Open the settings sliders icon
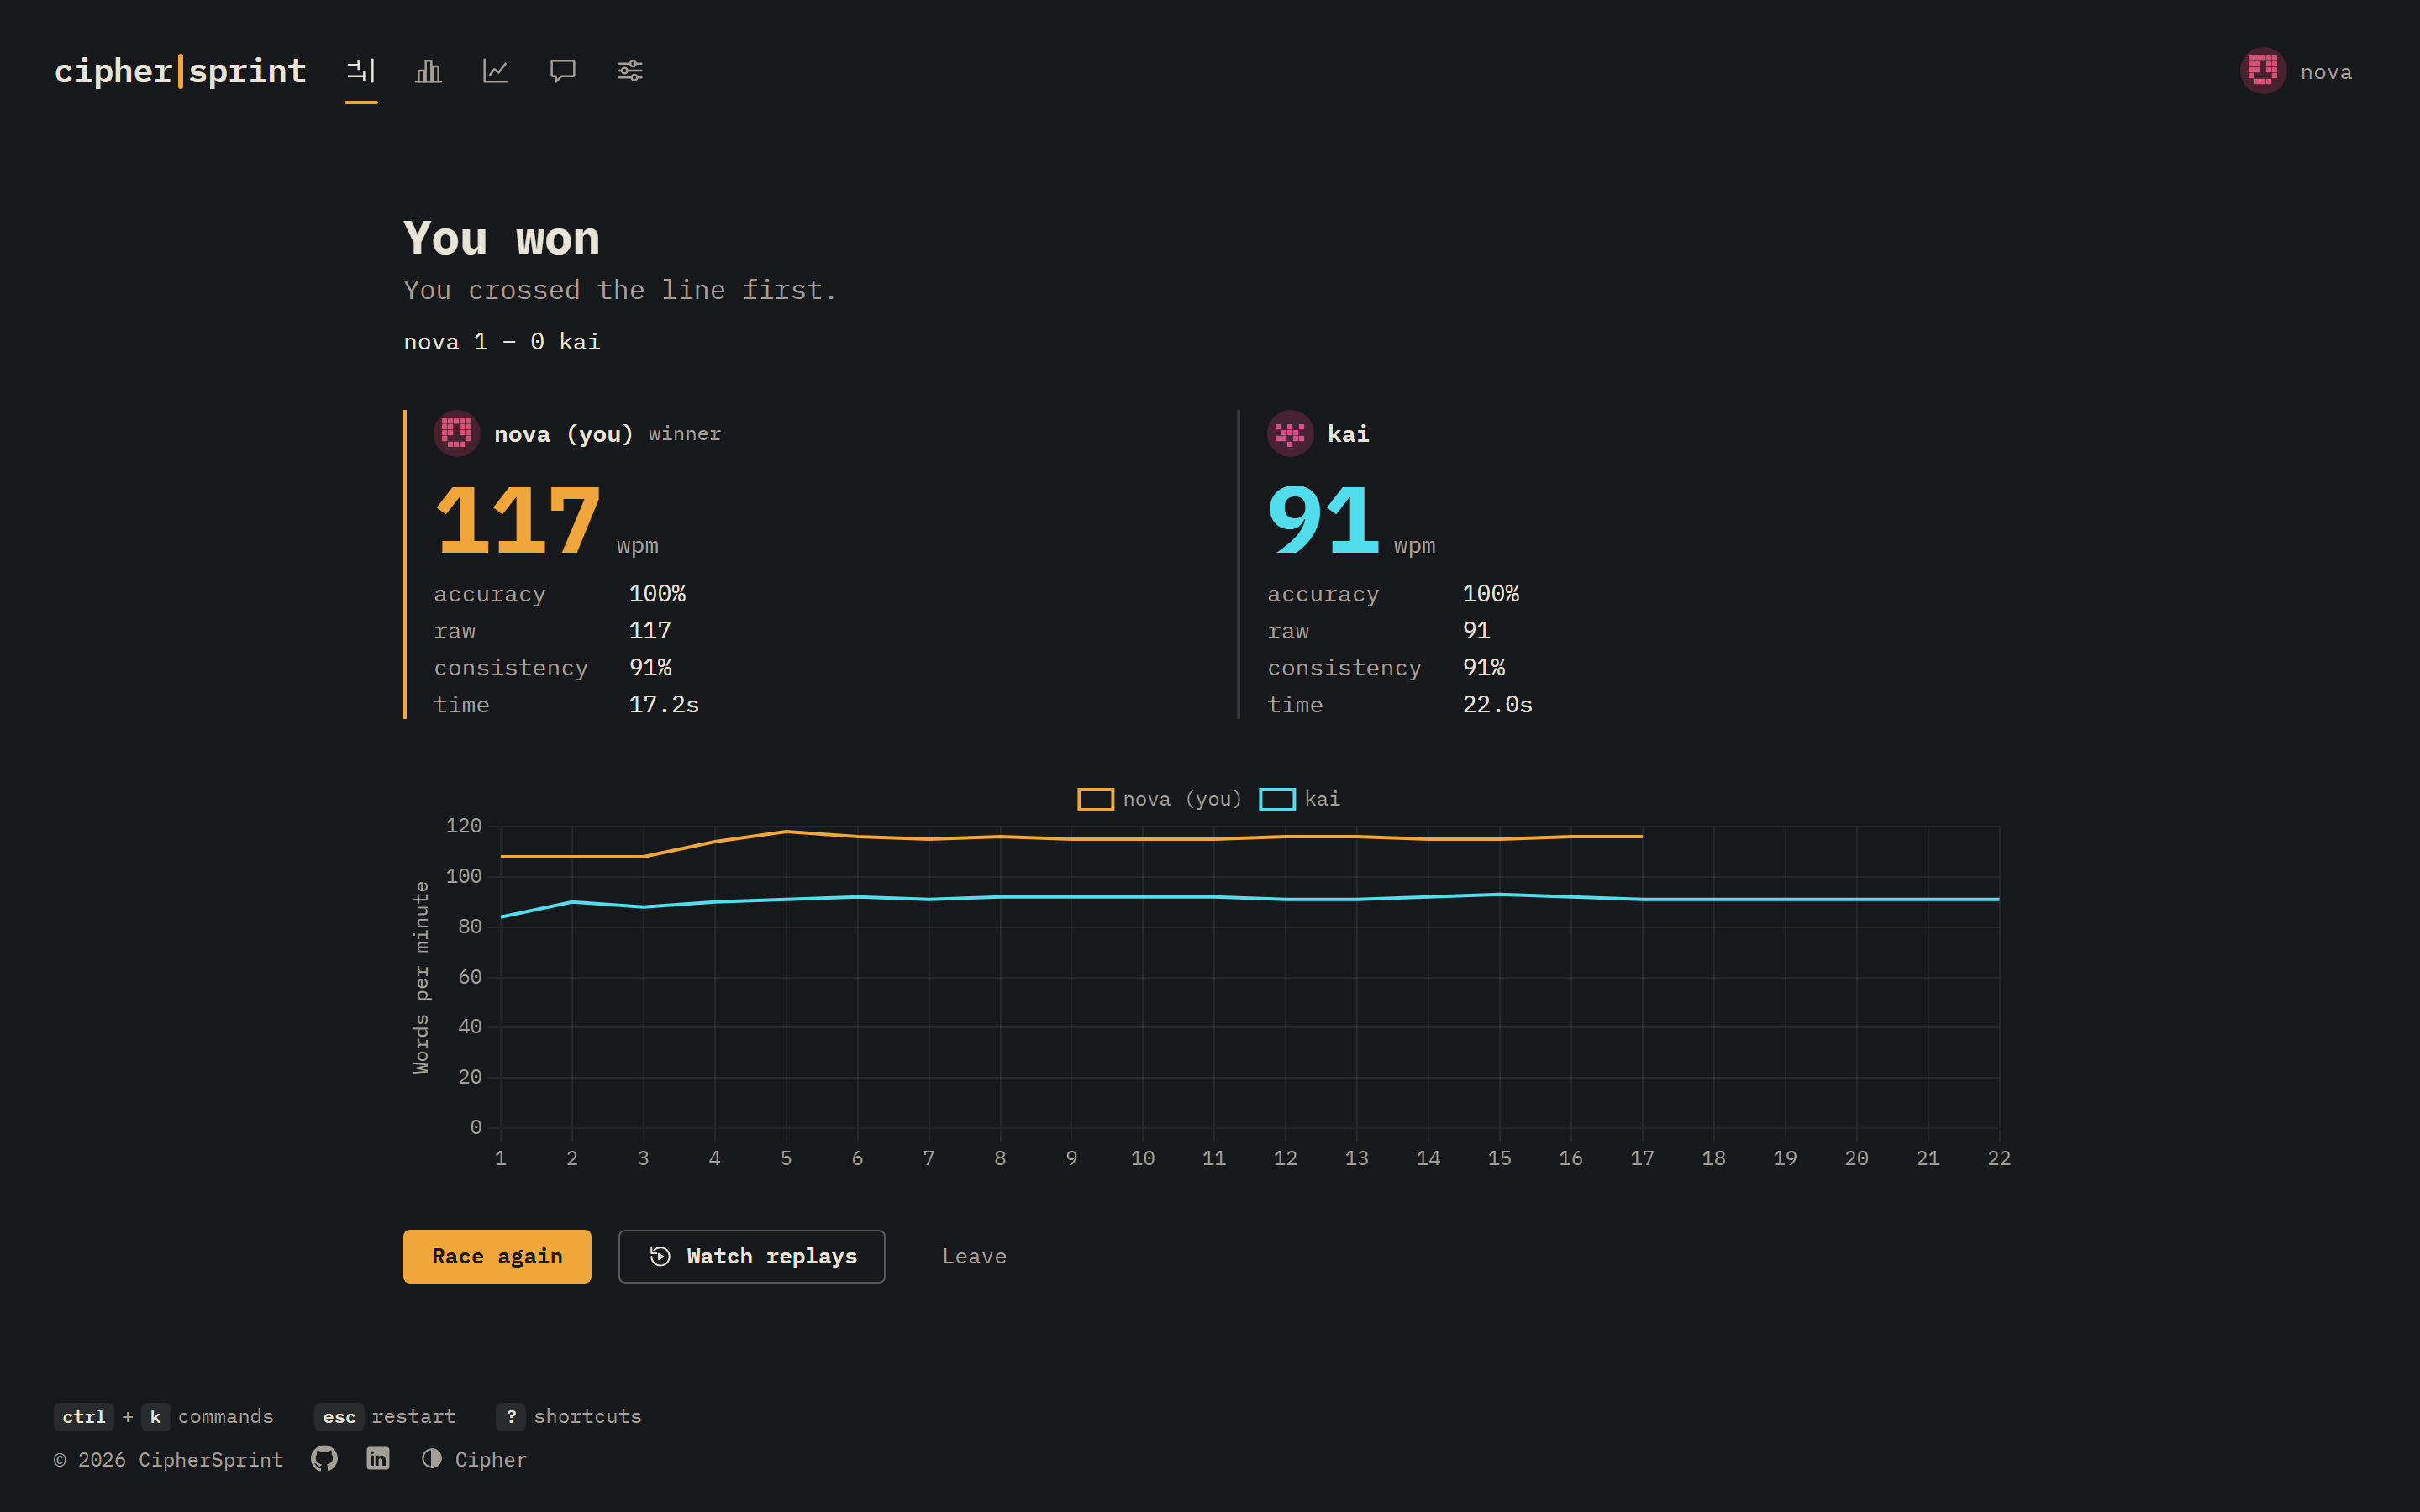This screenshot has width=2420, height=1512. click(630, 71)
